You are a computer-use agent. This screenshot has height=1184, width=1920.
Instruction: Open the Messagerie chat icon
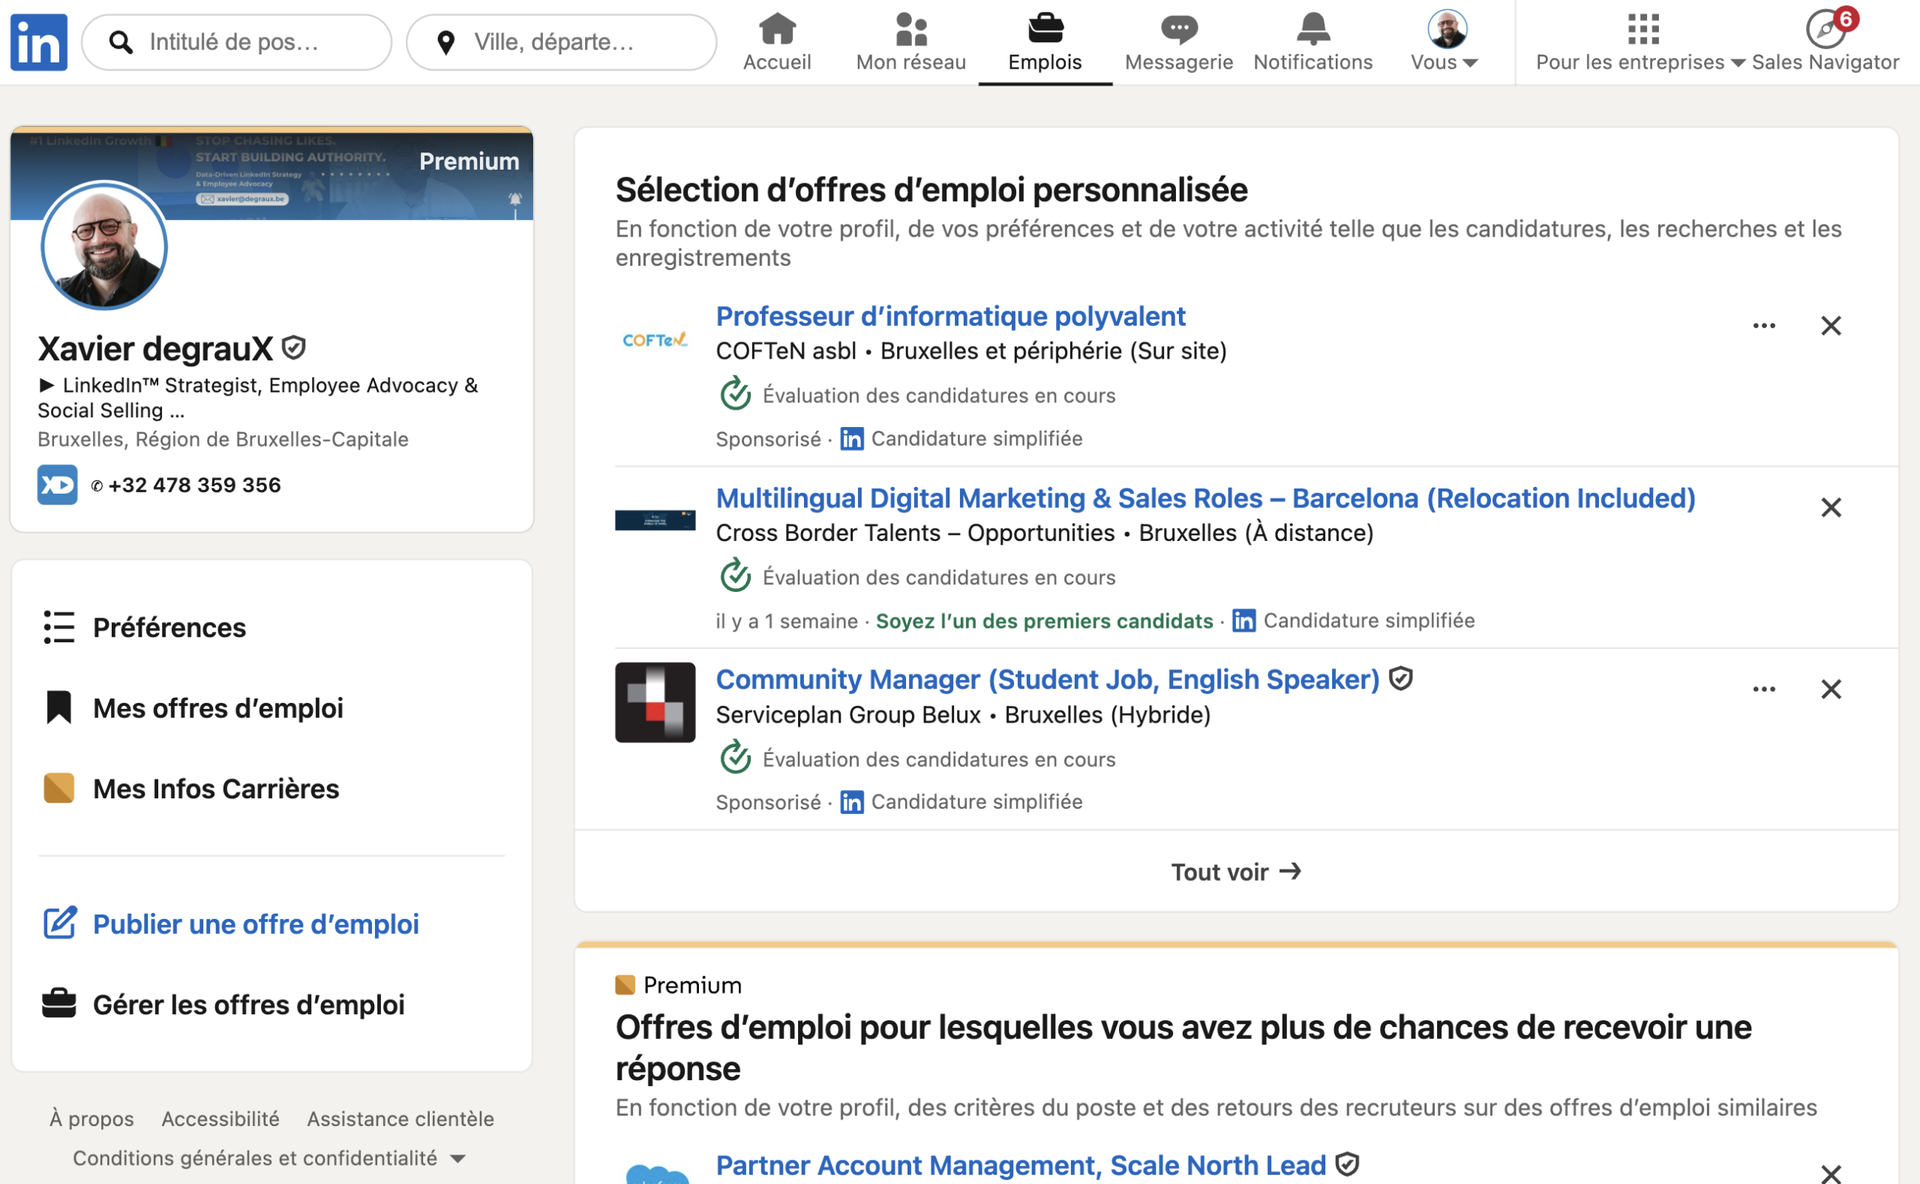[1179, 30]
